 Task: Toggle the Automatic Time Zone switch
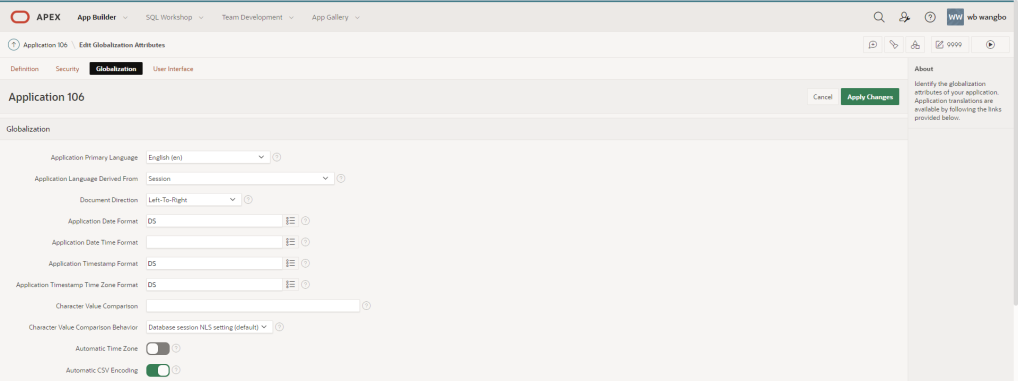tap(158, 349)
